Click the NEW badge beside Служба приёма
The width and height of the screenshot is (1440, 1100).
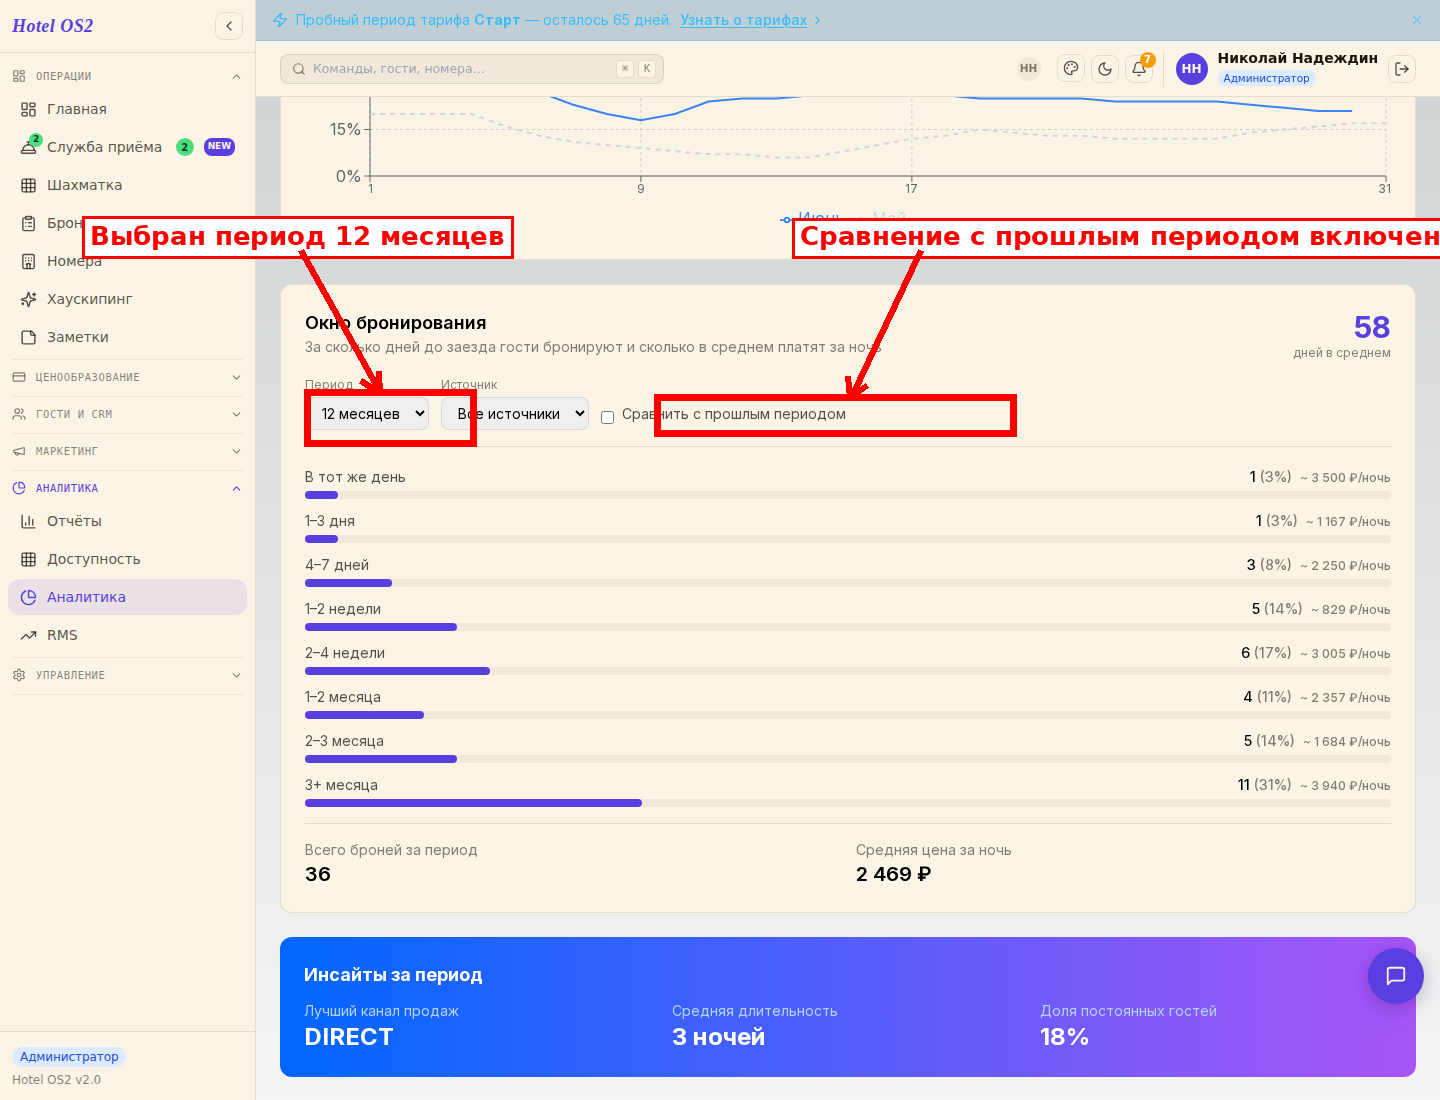click(219, 147)
